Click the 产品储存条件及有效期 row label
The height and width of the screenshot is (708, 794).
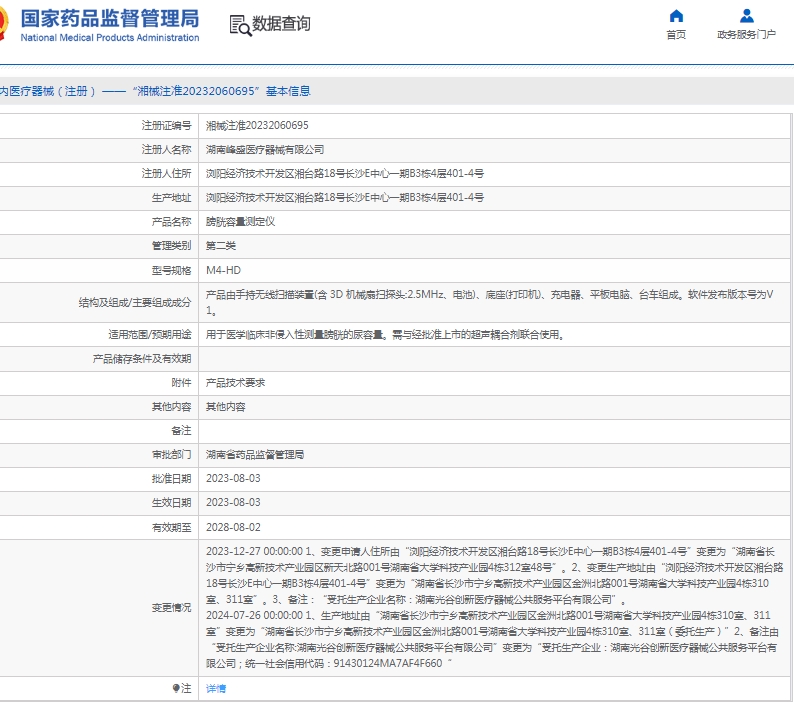point(142,359)
